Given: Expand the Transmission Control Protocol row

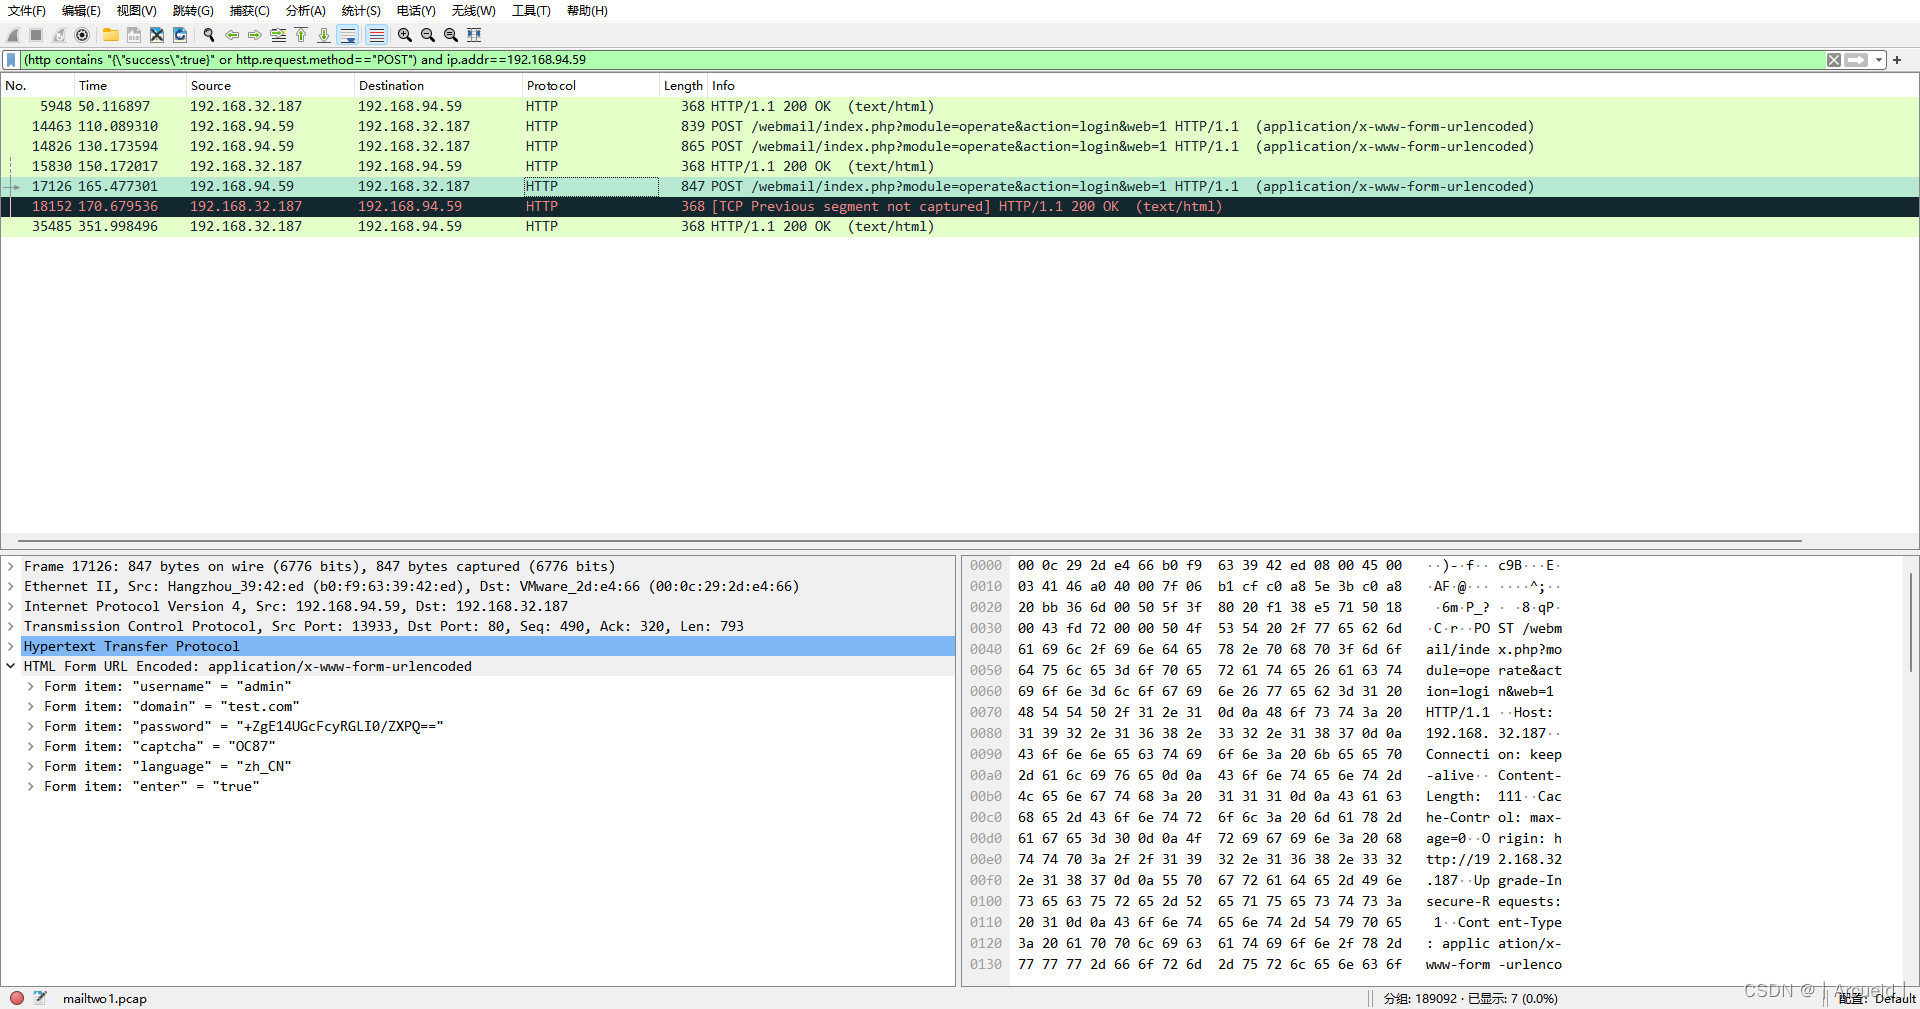Looking at the screenshot, I should (11, 627).
